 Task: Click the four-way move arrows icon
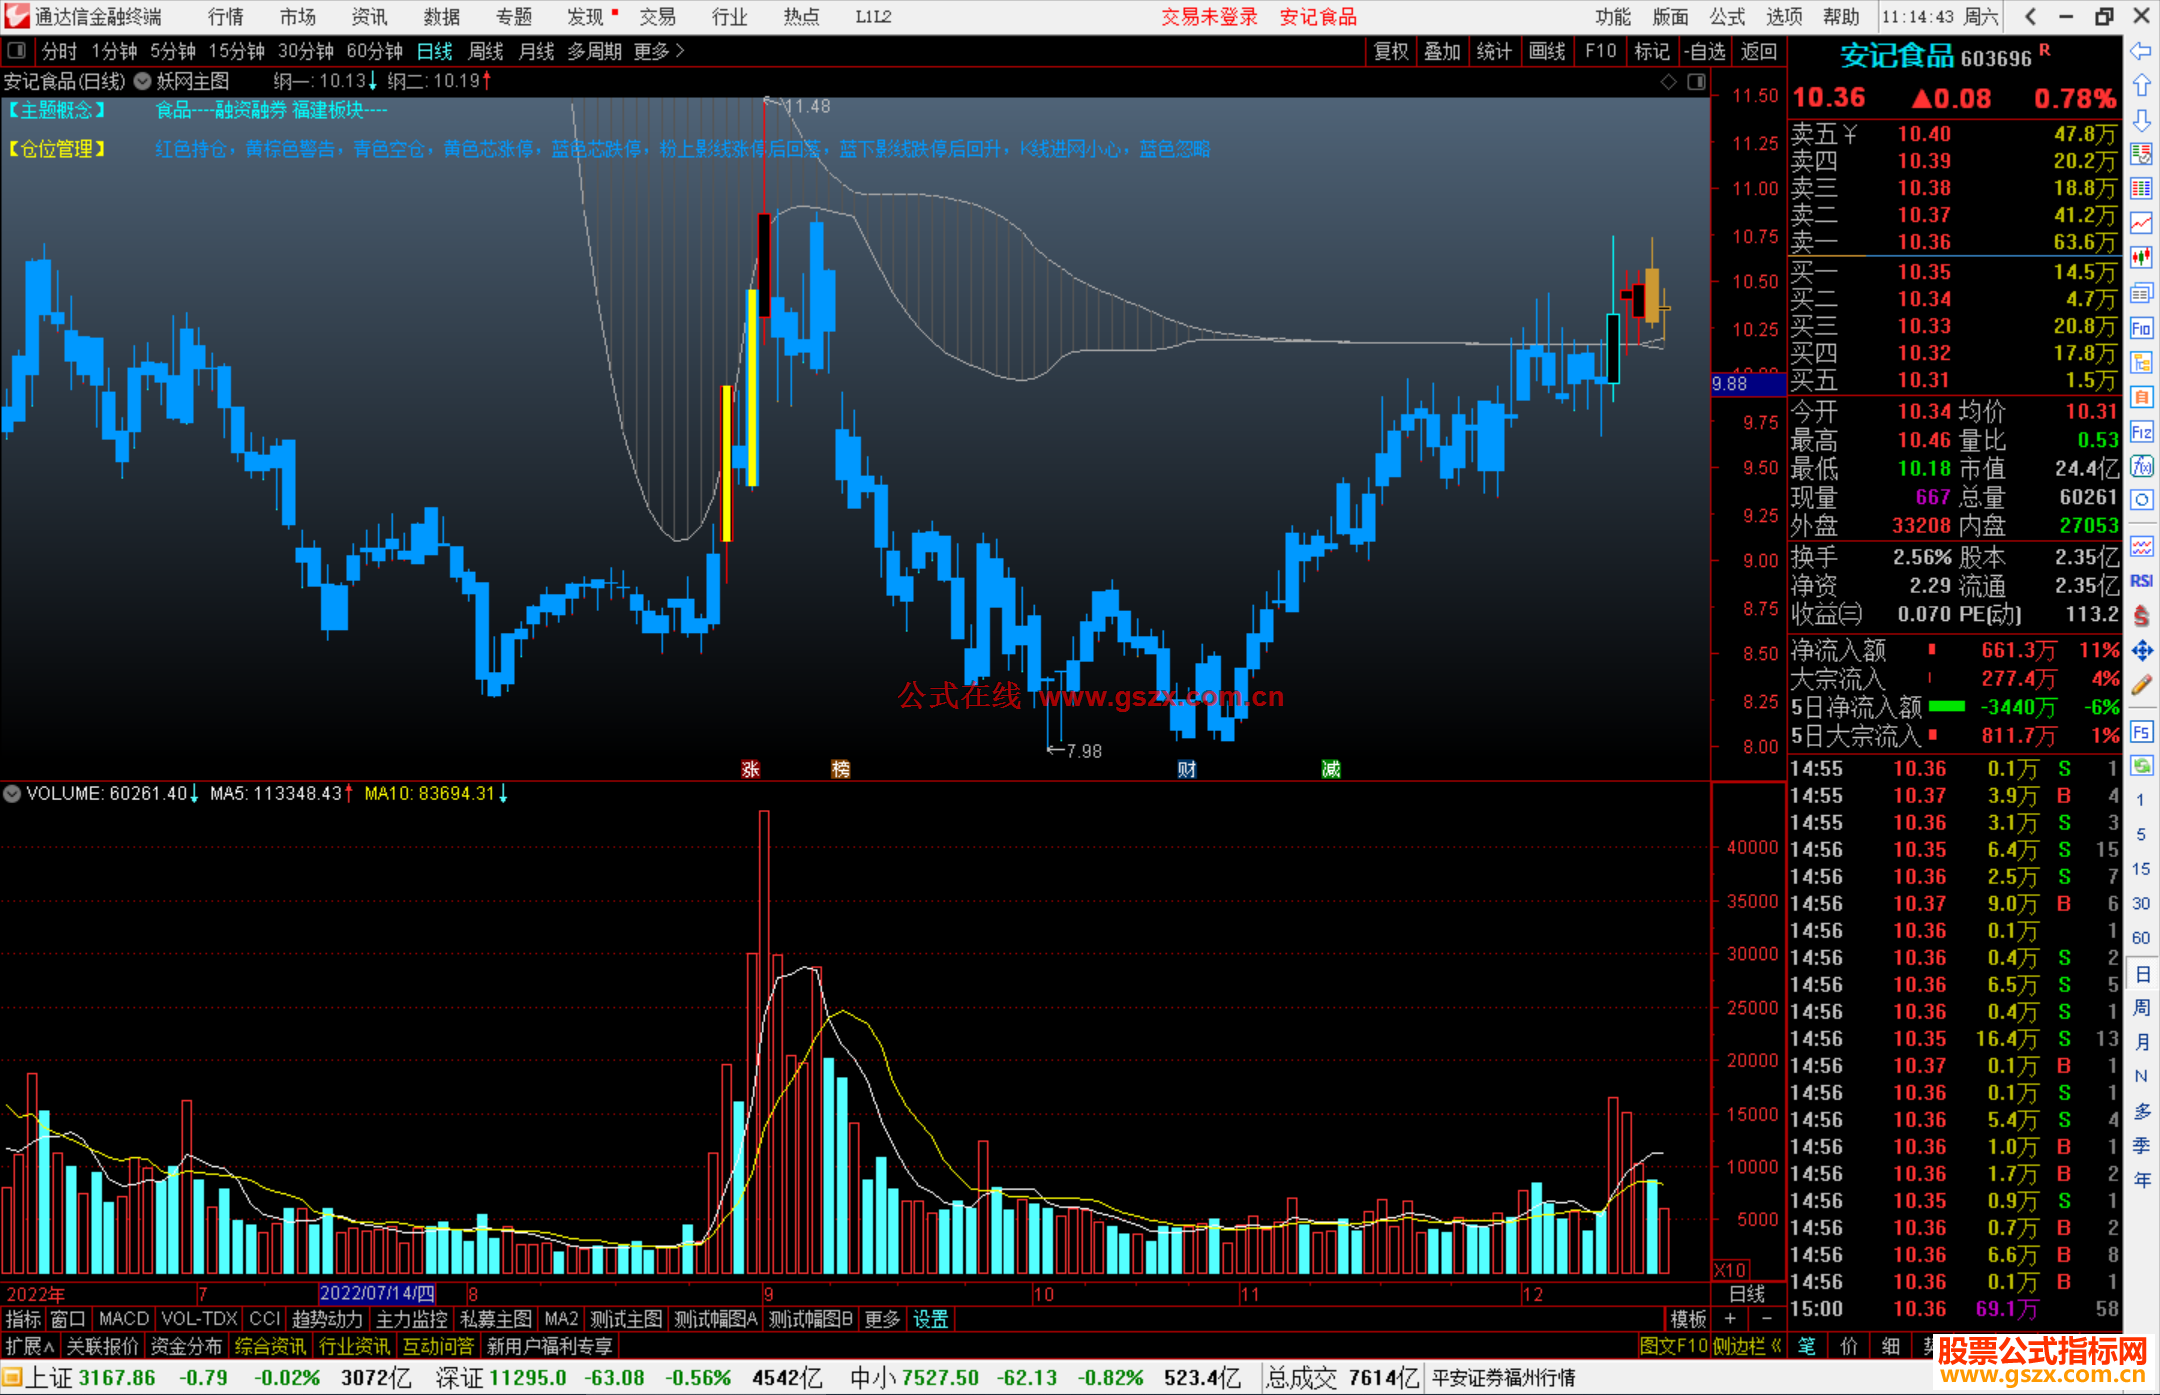tap(2141, 651)
